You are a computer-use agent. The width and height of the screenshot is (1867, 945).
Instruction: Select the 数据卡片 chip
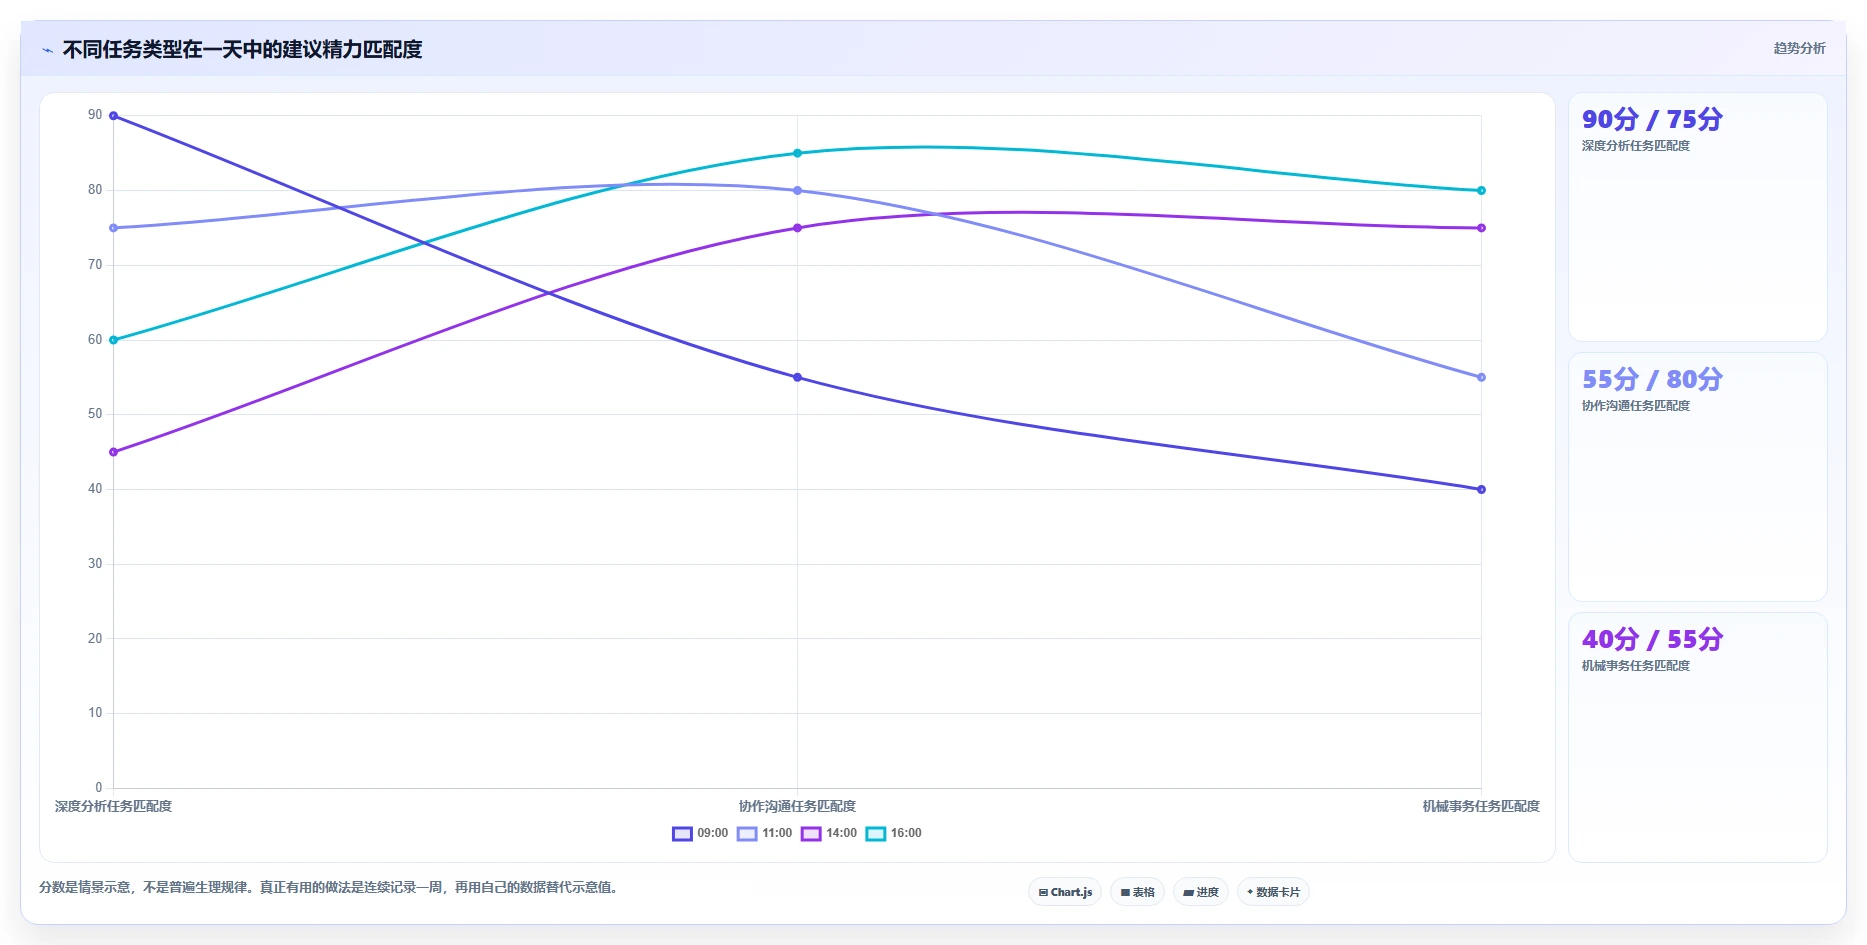(x=1273, y=892)
